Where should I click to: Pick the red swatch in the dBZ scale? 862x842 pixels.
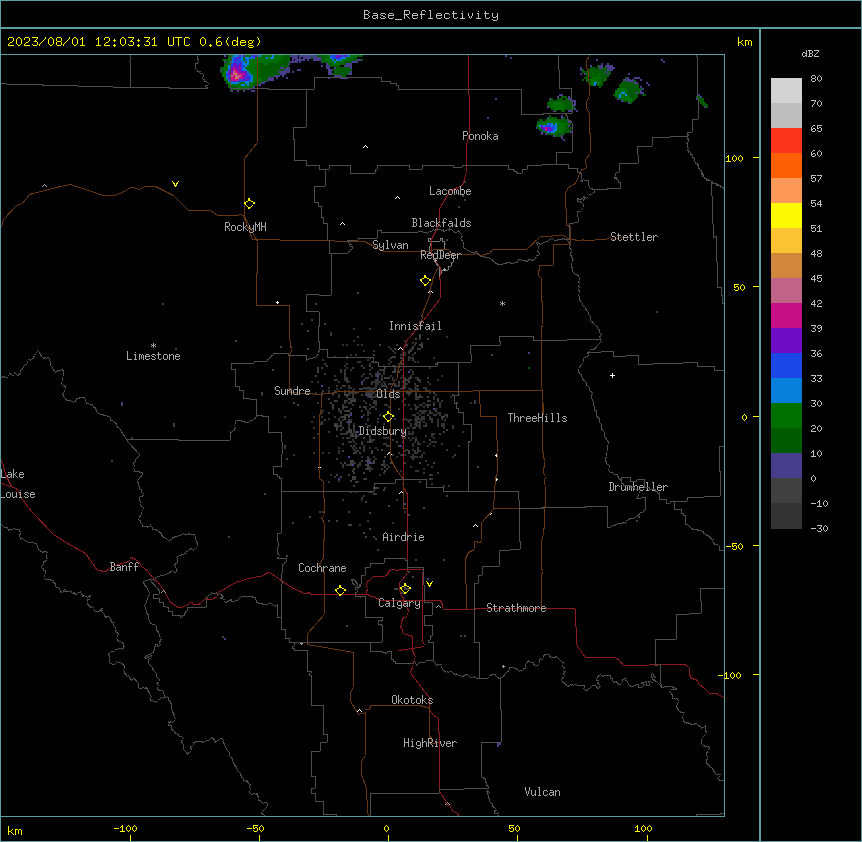(786, 141)
